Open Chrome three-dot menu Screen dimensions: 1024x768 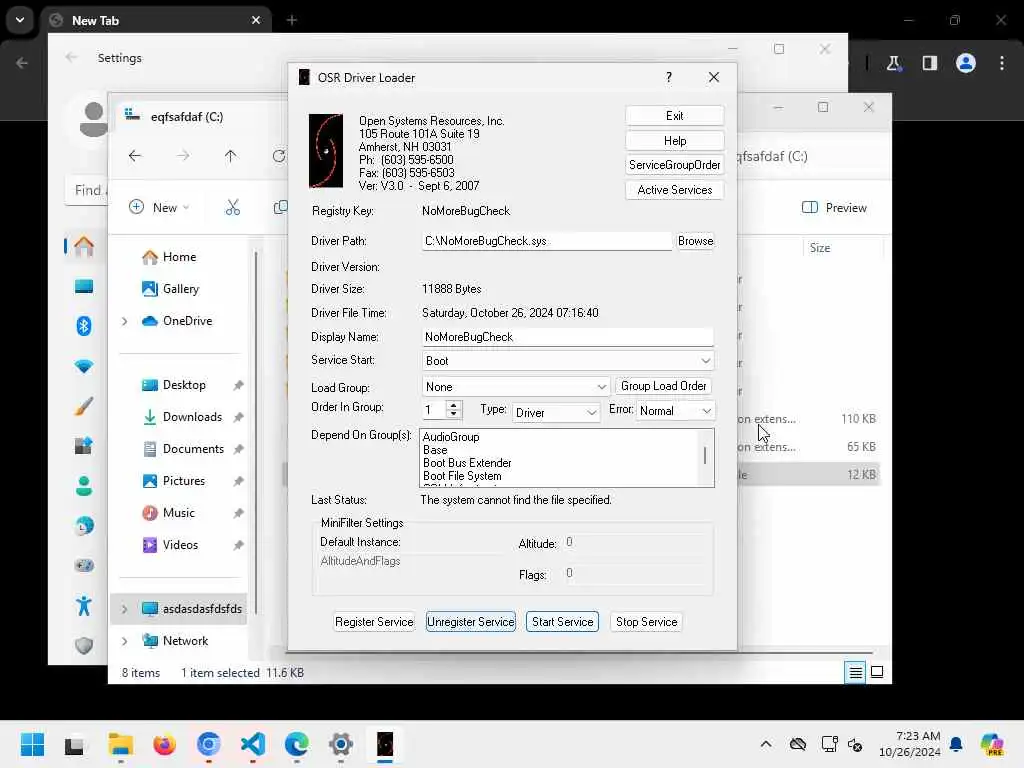coord(1002,63)
